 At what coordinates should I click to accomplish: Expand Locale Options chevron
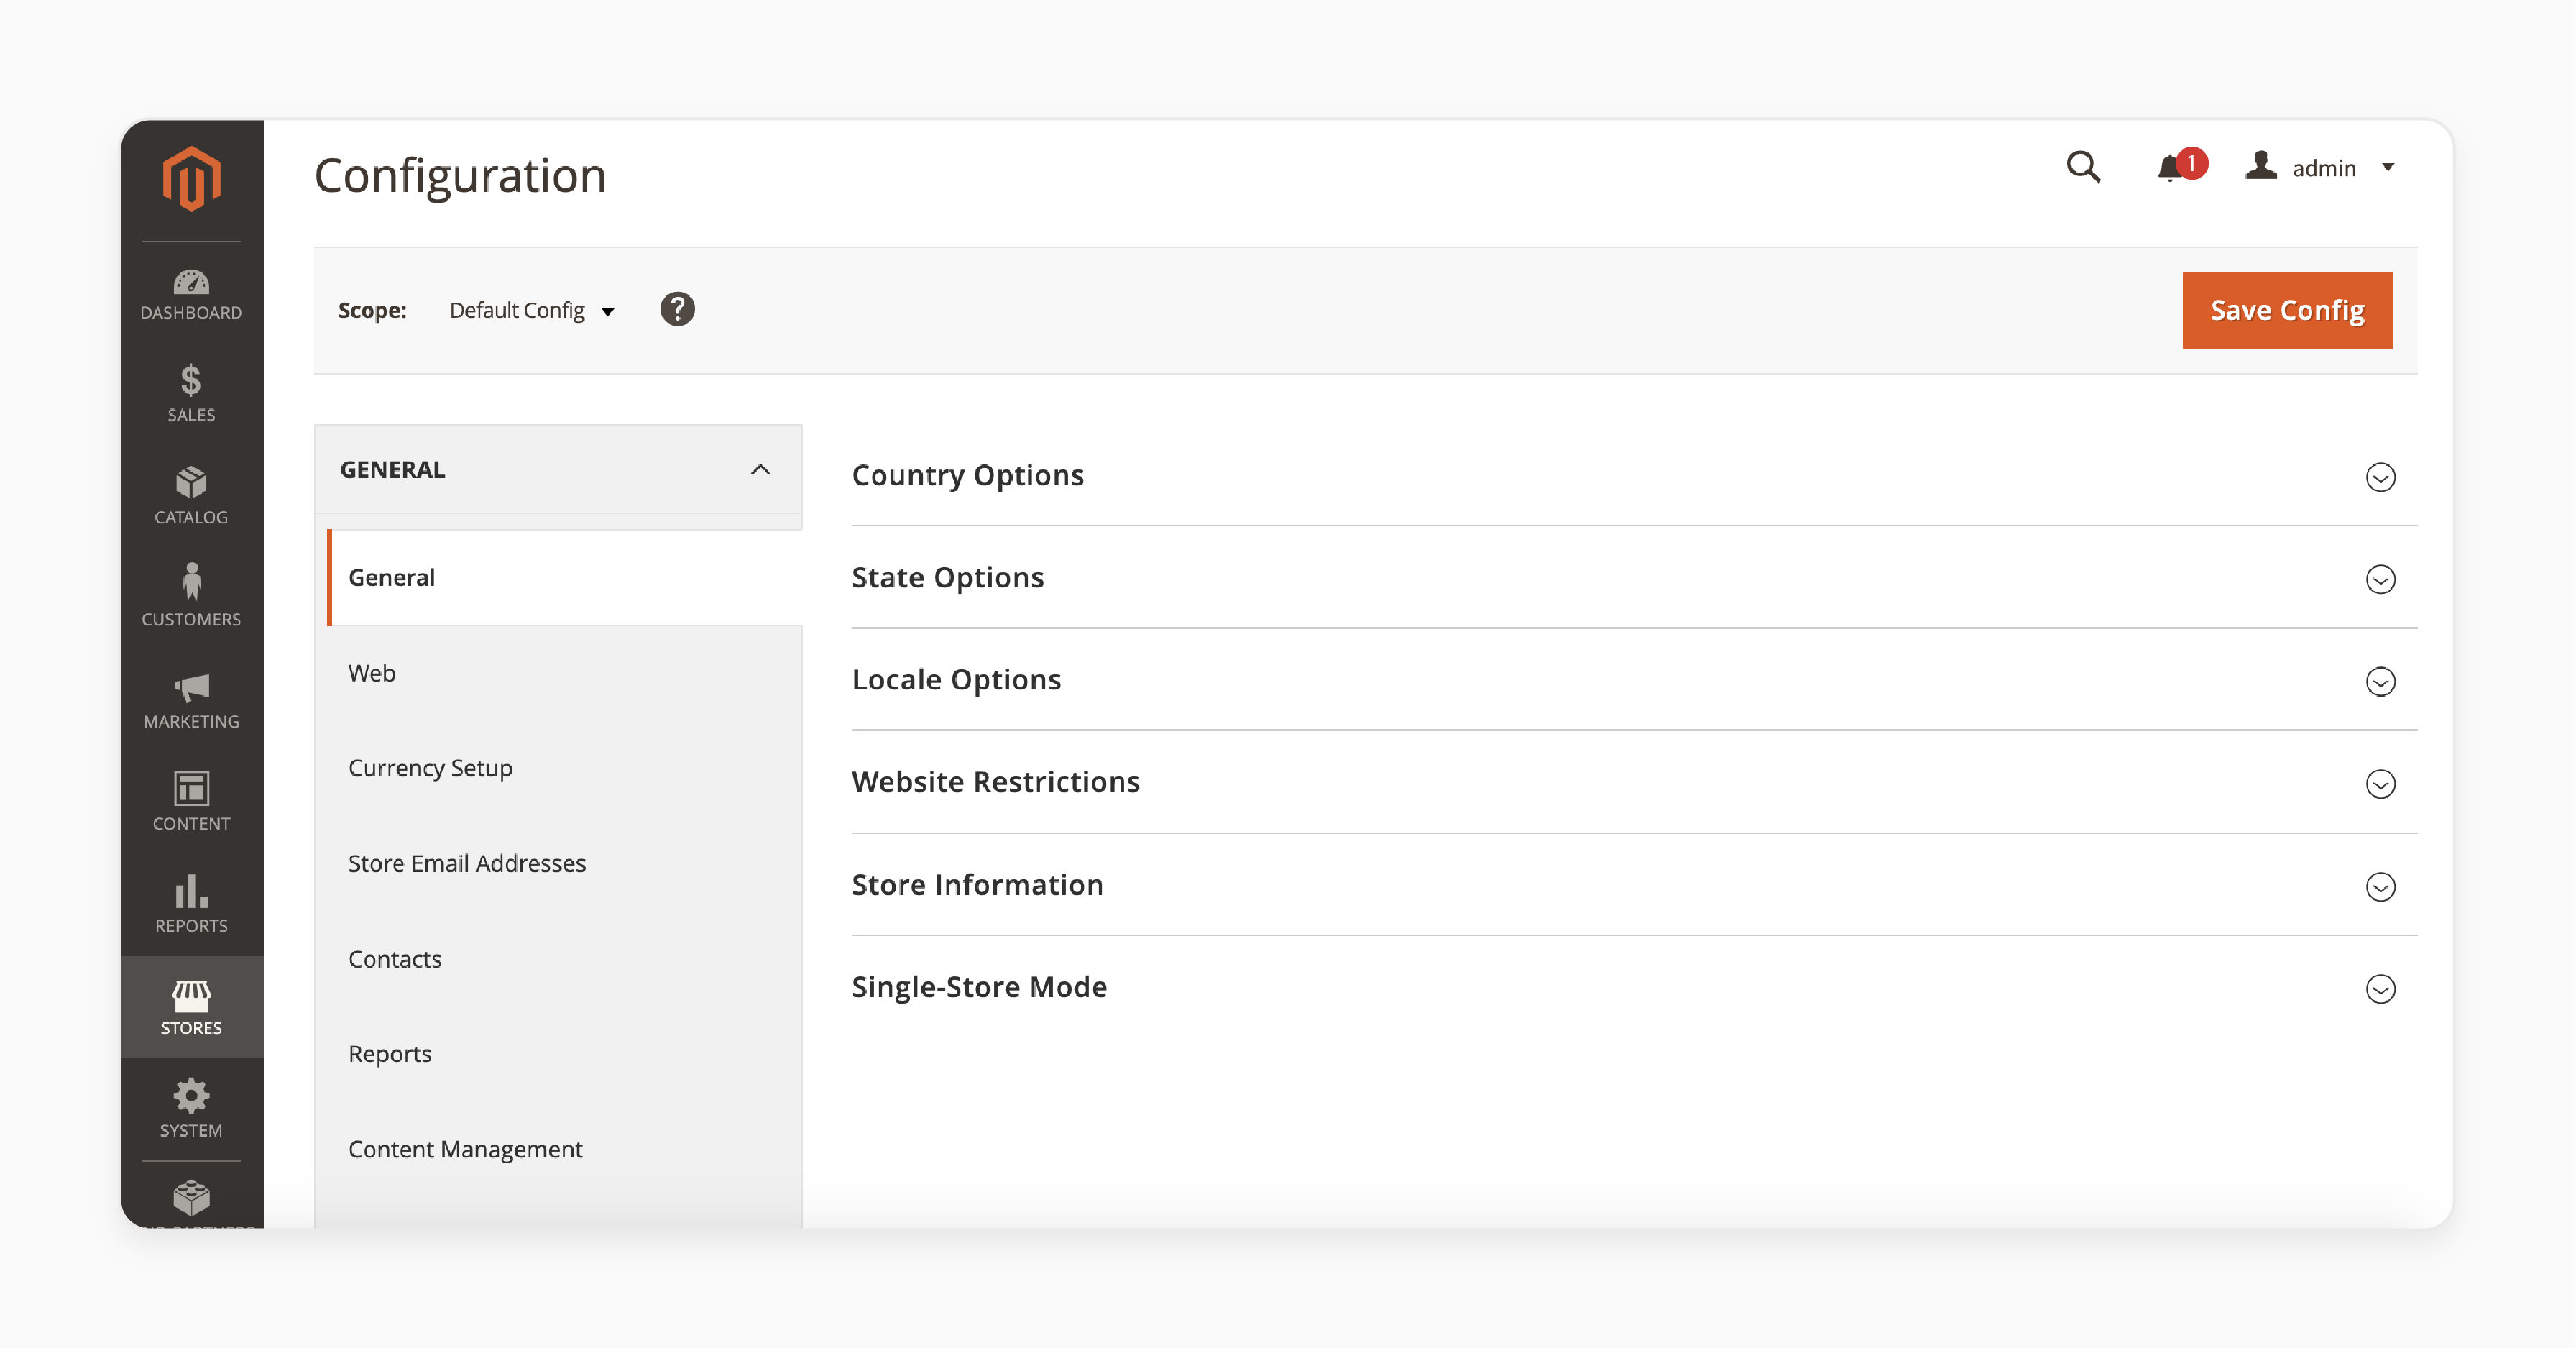2380,682
